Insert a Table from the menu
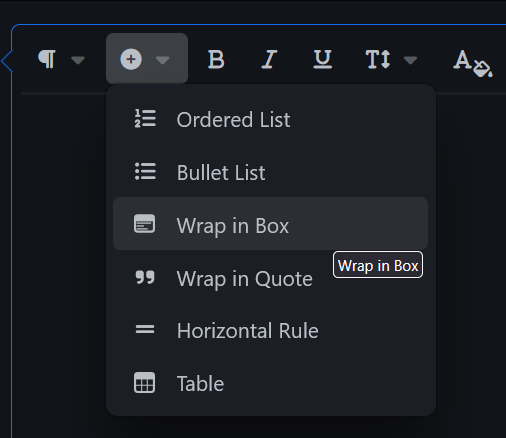Viewport: 506px width, 438px height. [270, 383]
